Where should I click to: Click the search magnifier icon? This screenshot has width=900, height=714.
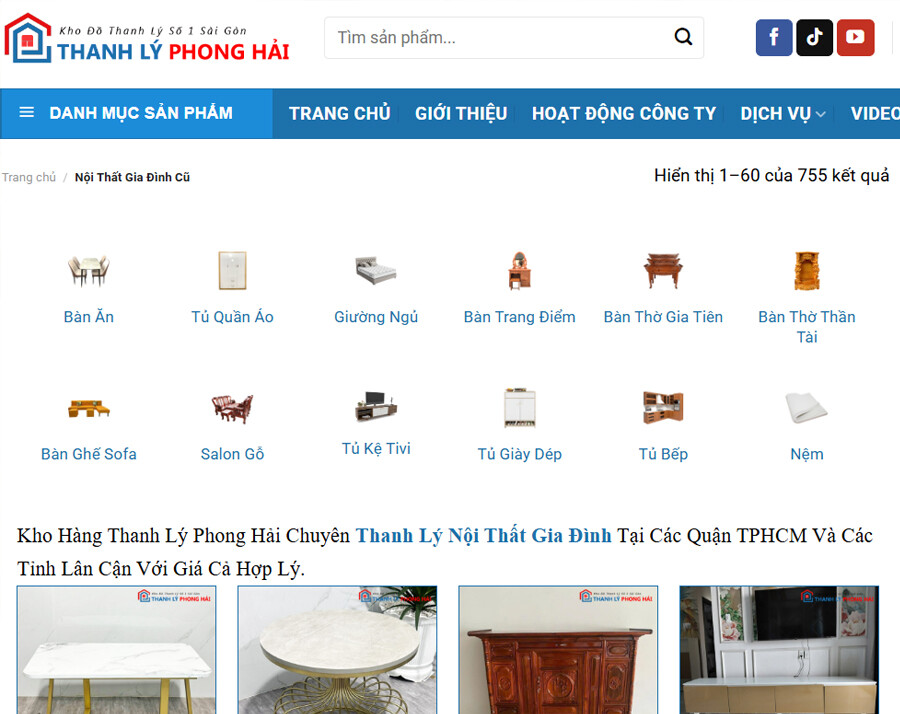tap(683, 37)
